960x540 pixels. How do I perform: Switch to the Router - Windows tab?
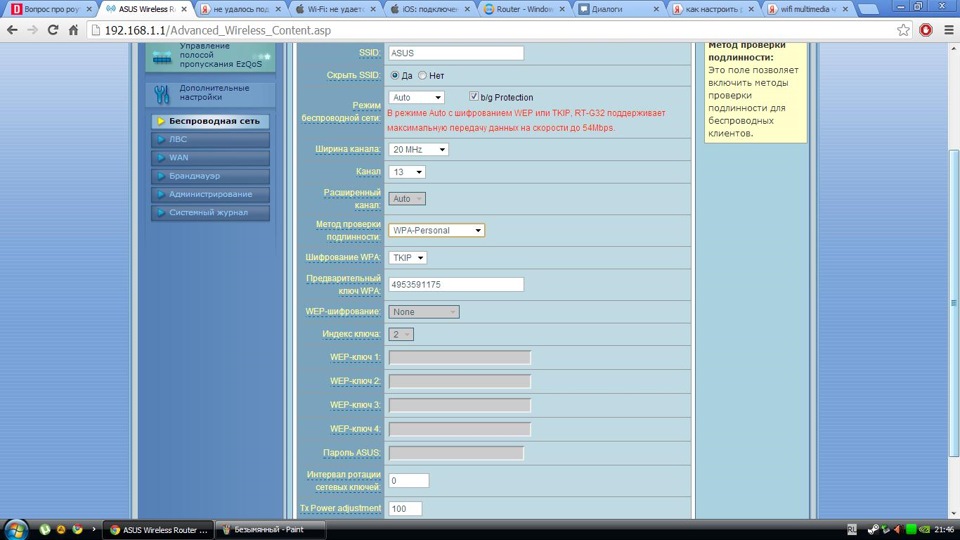point(523,9)
